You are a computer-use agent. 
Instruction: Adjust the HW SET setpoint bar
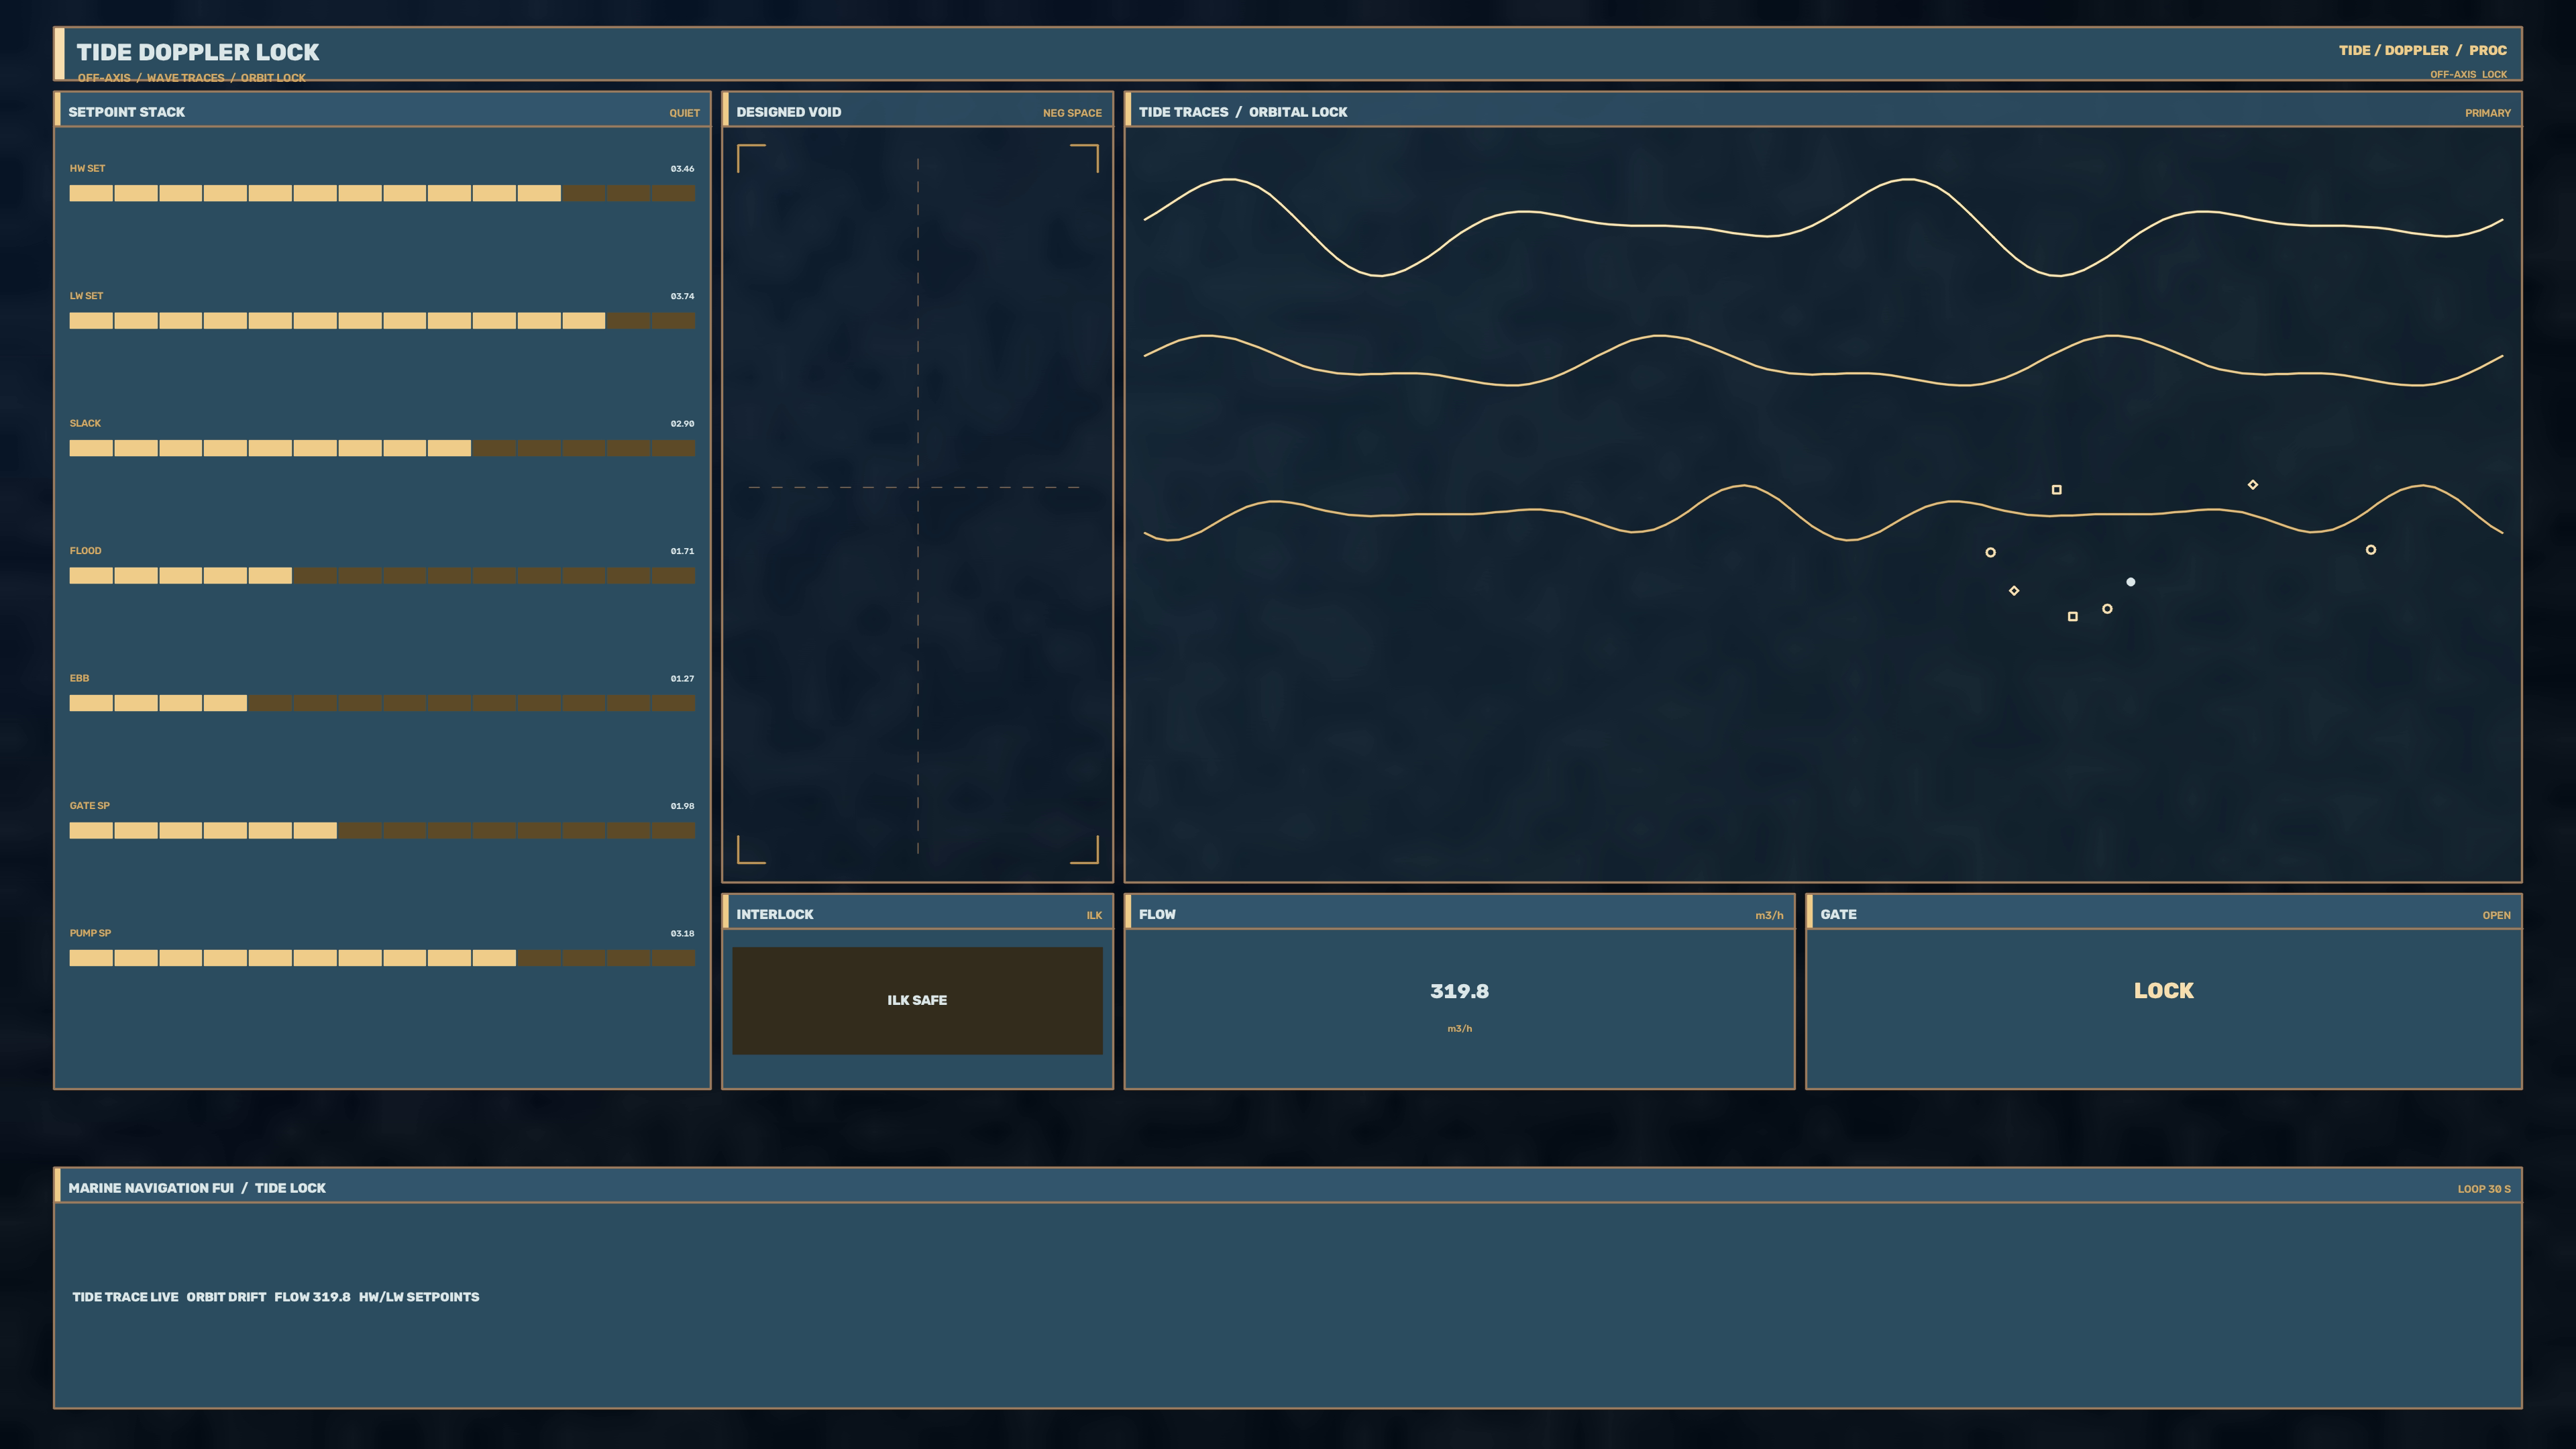pyautogui.click(x=382, y=193)
